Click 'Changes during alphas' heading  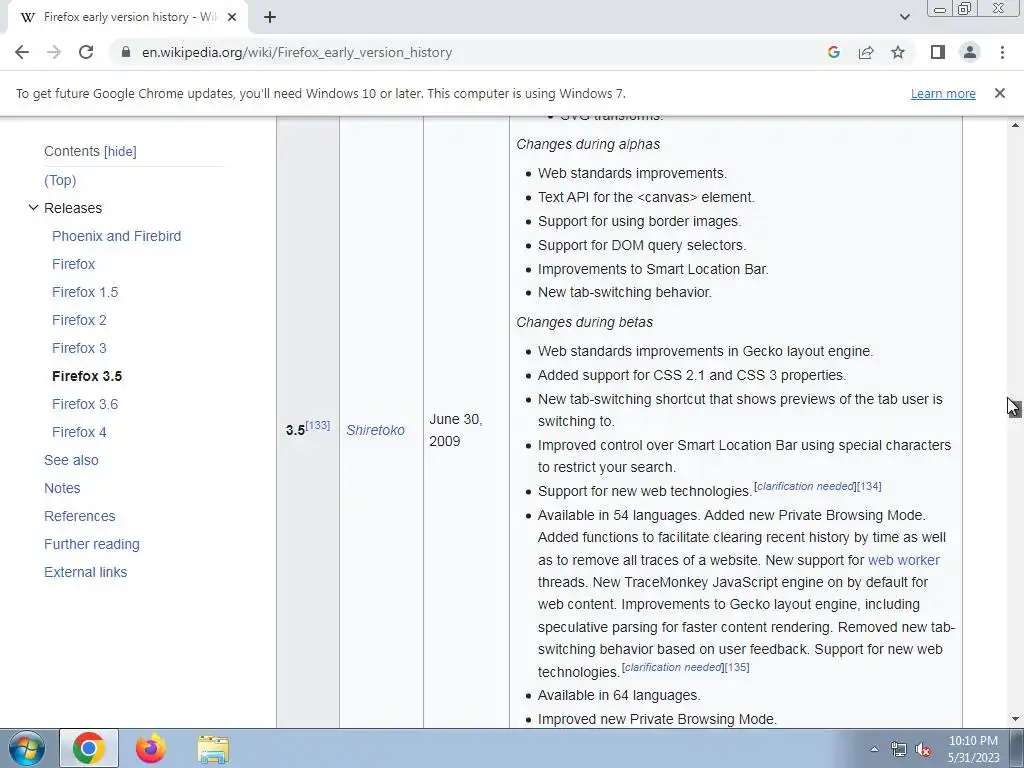[x=588, y=144]
